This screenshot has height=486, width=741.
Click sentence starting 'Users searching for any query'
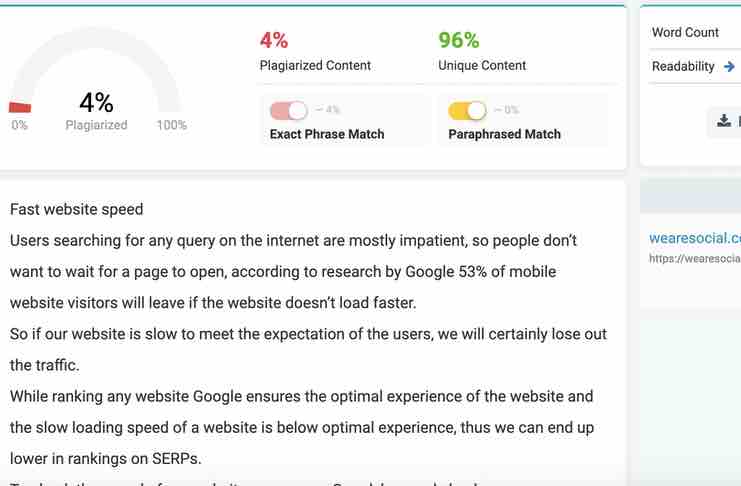(293, 272)
